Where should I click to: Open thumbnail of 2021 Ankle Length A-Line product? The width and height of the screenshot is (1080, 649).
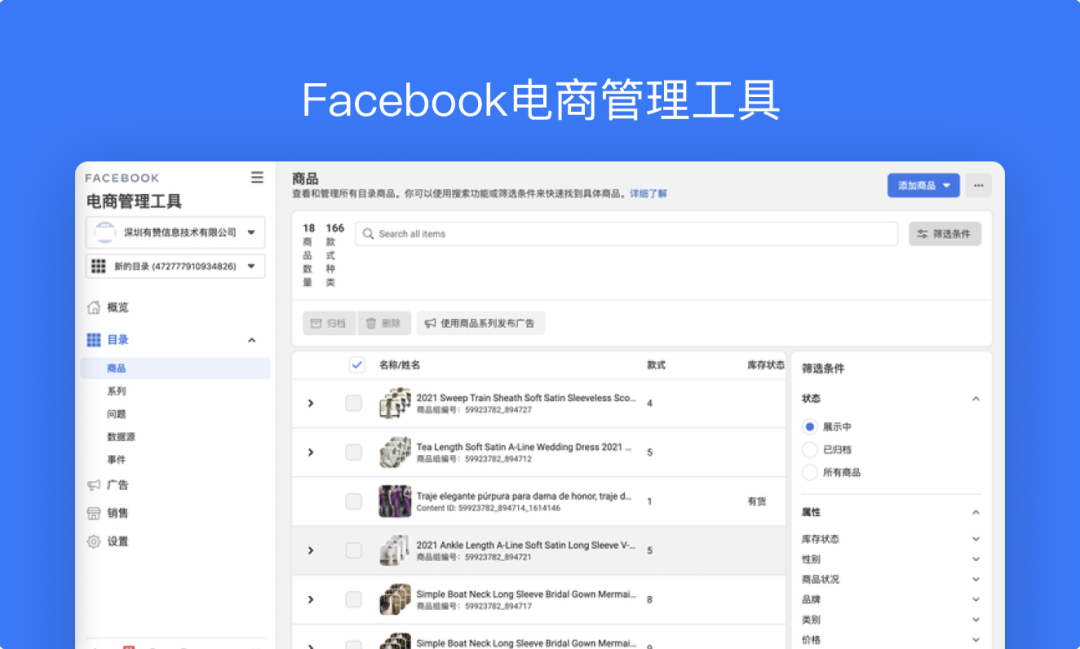(395, 550)
